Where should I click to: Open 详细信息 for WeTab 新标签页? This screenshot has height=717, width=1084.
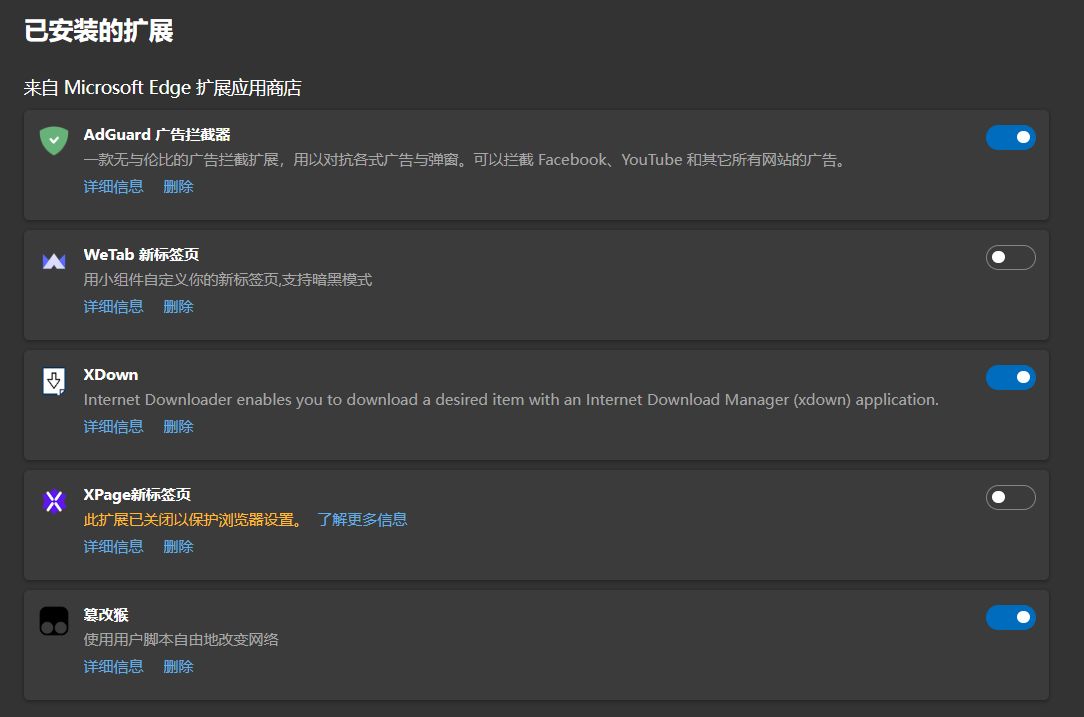tap(113, 307)
